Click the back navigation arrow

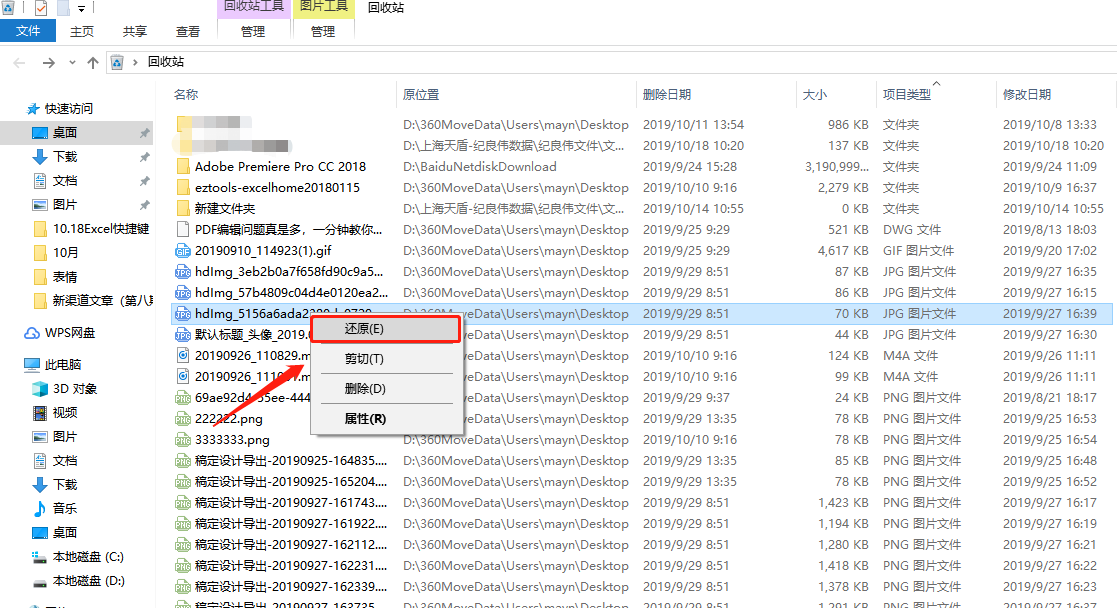pos(19,63)
